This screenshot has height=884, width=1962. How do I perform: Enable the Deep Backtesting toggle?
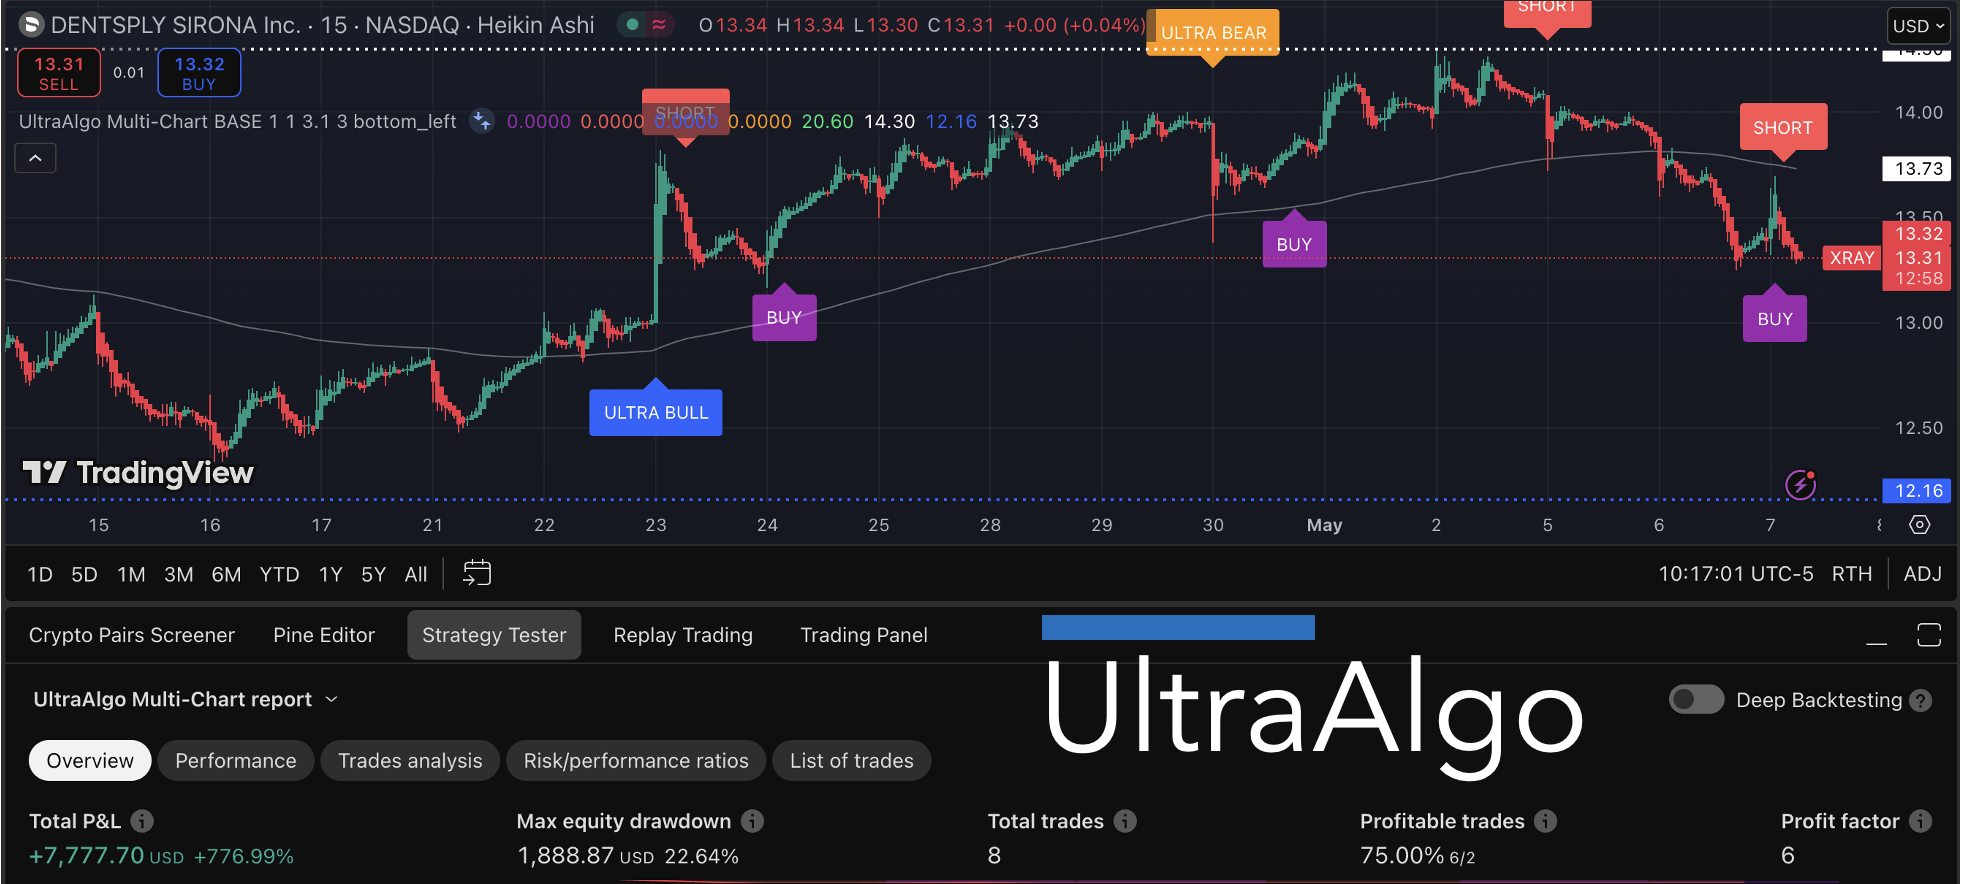click(x=1696, y=699)
